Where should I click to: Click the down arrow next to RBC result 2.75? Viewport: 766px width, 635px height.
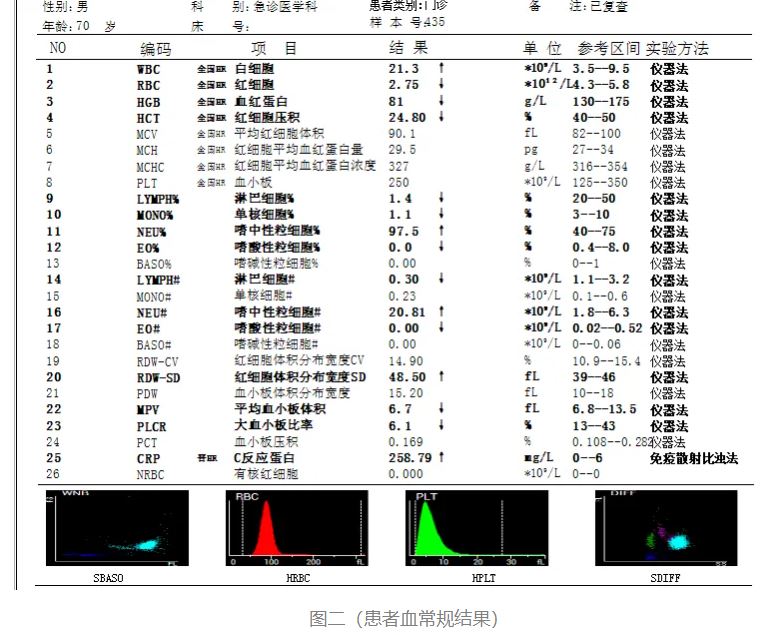pyautogui.click(x=441, y=85)
